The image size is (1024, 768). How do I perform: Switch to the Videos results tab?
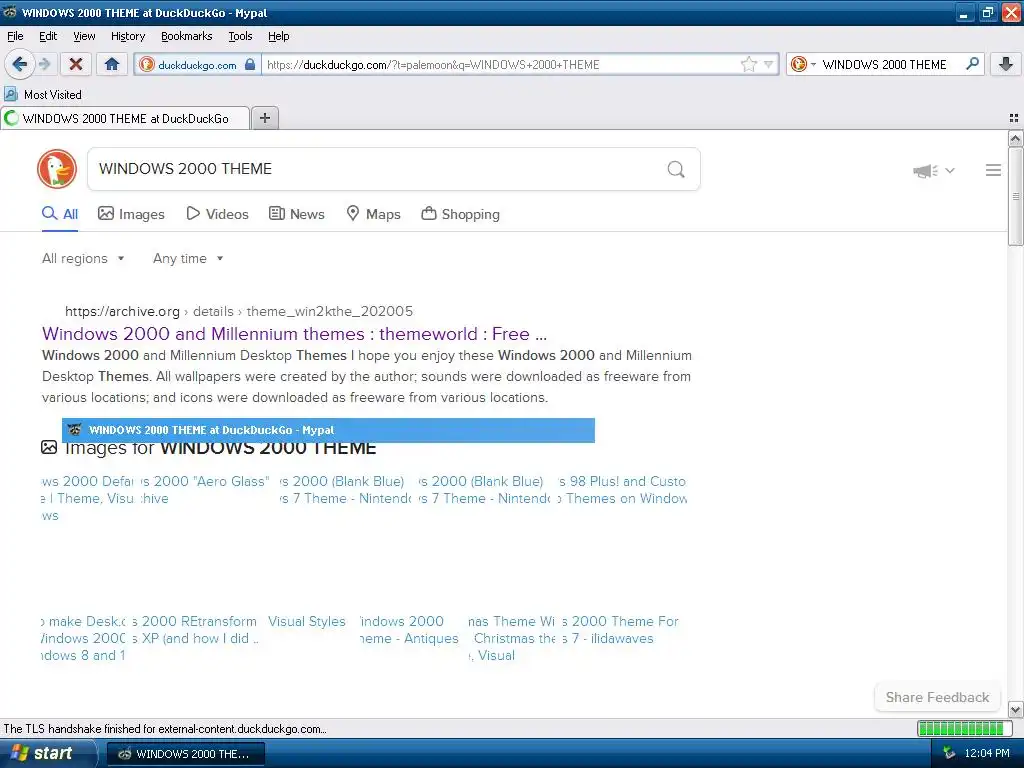point(217,214)
